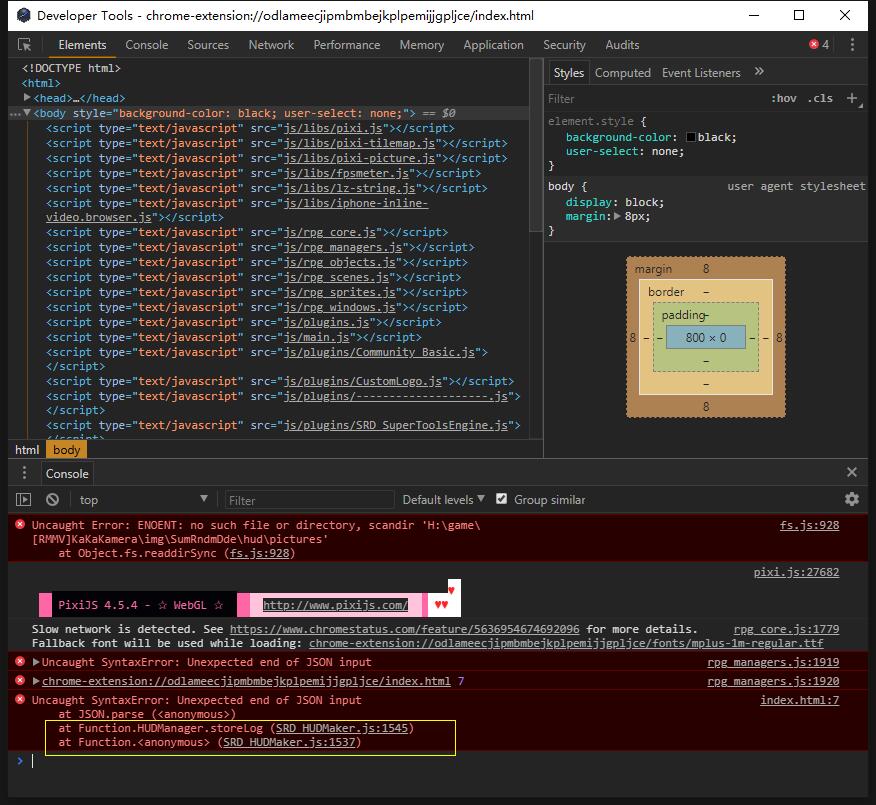The width and height of the screenshot is (876, 805).
Task: Open the Default levels dropdown
Action: coord(443,499)
